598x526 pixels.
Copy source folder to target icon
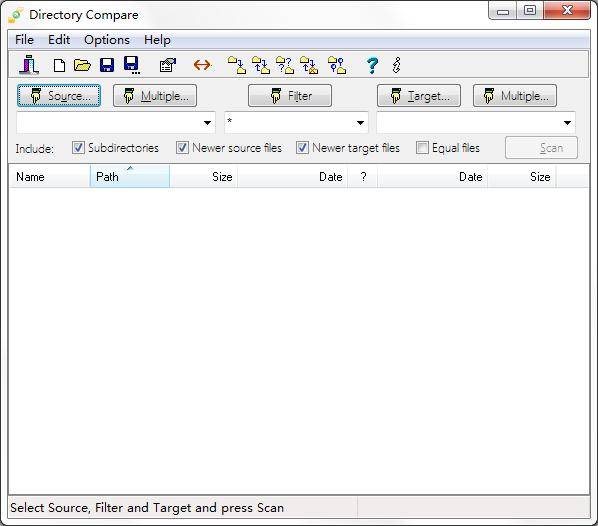[x=237, y=65]
